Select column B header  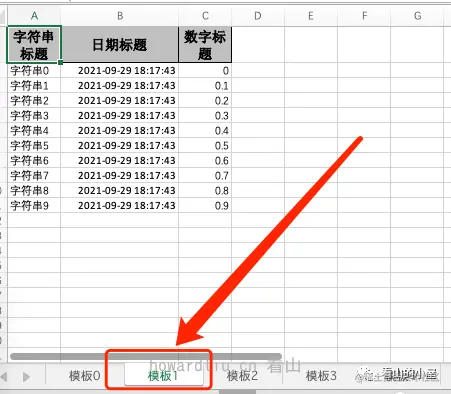click(120, 16)
